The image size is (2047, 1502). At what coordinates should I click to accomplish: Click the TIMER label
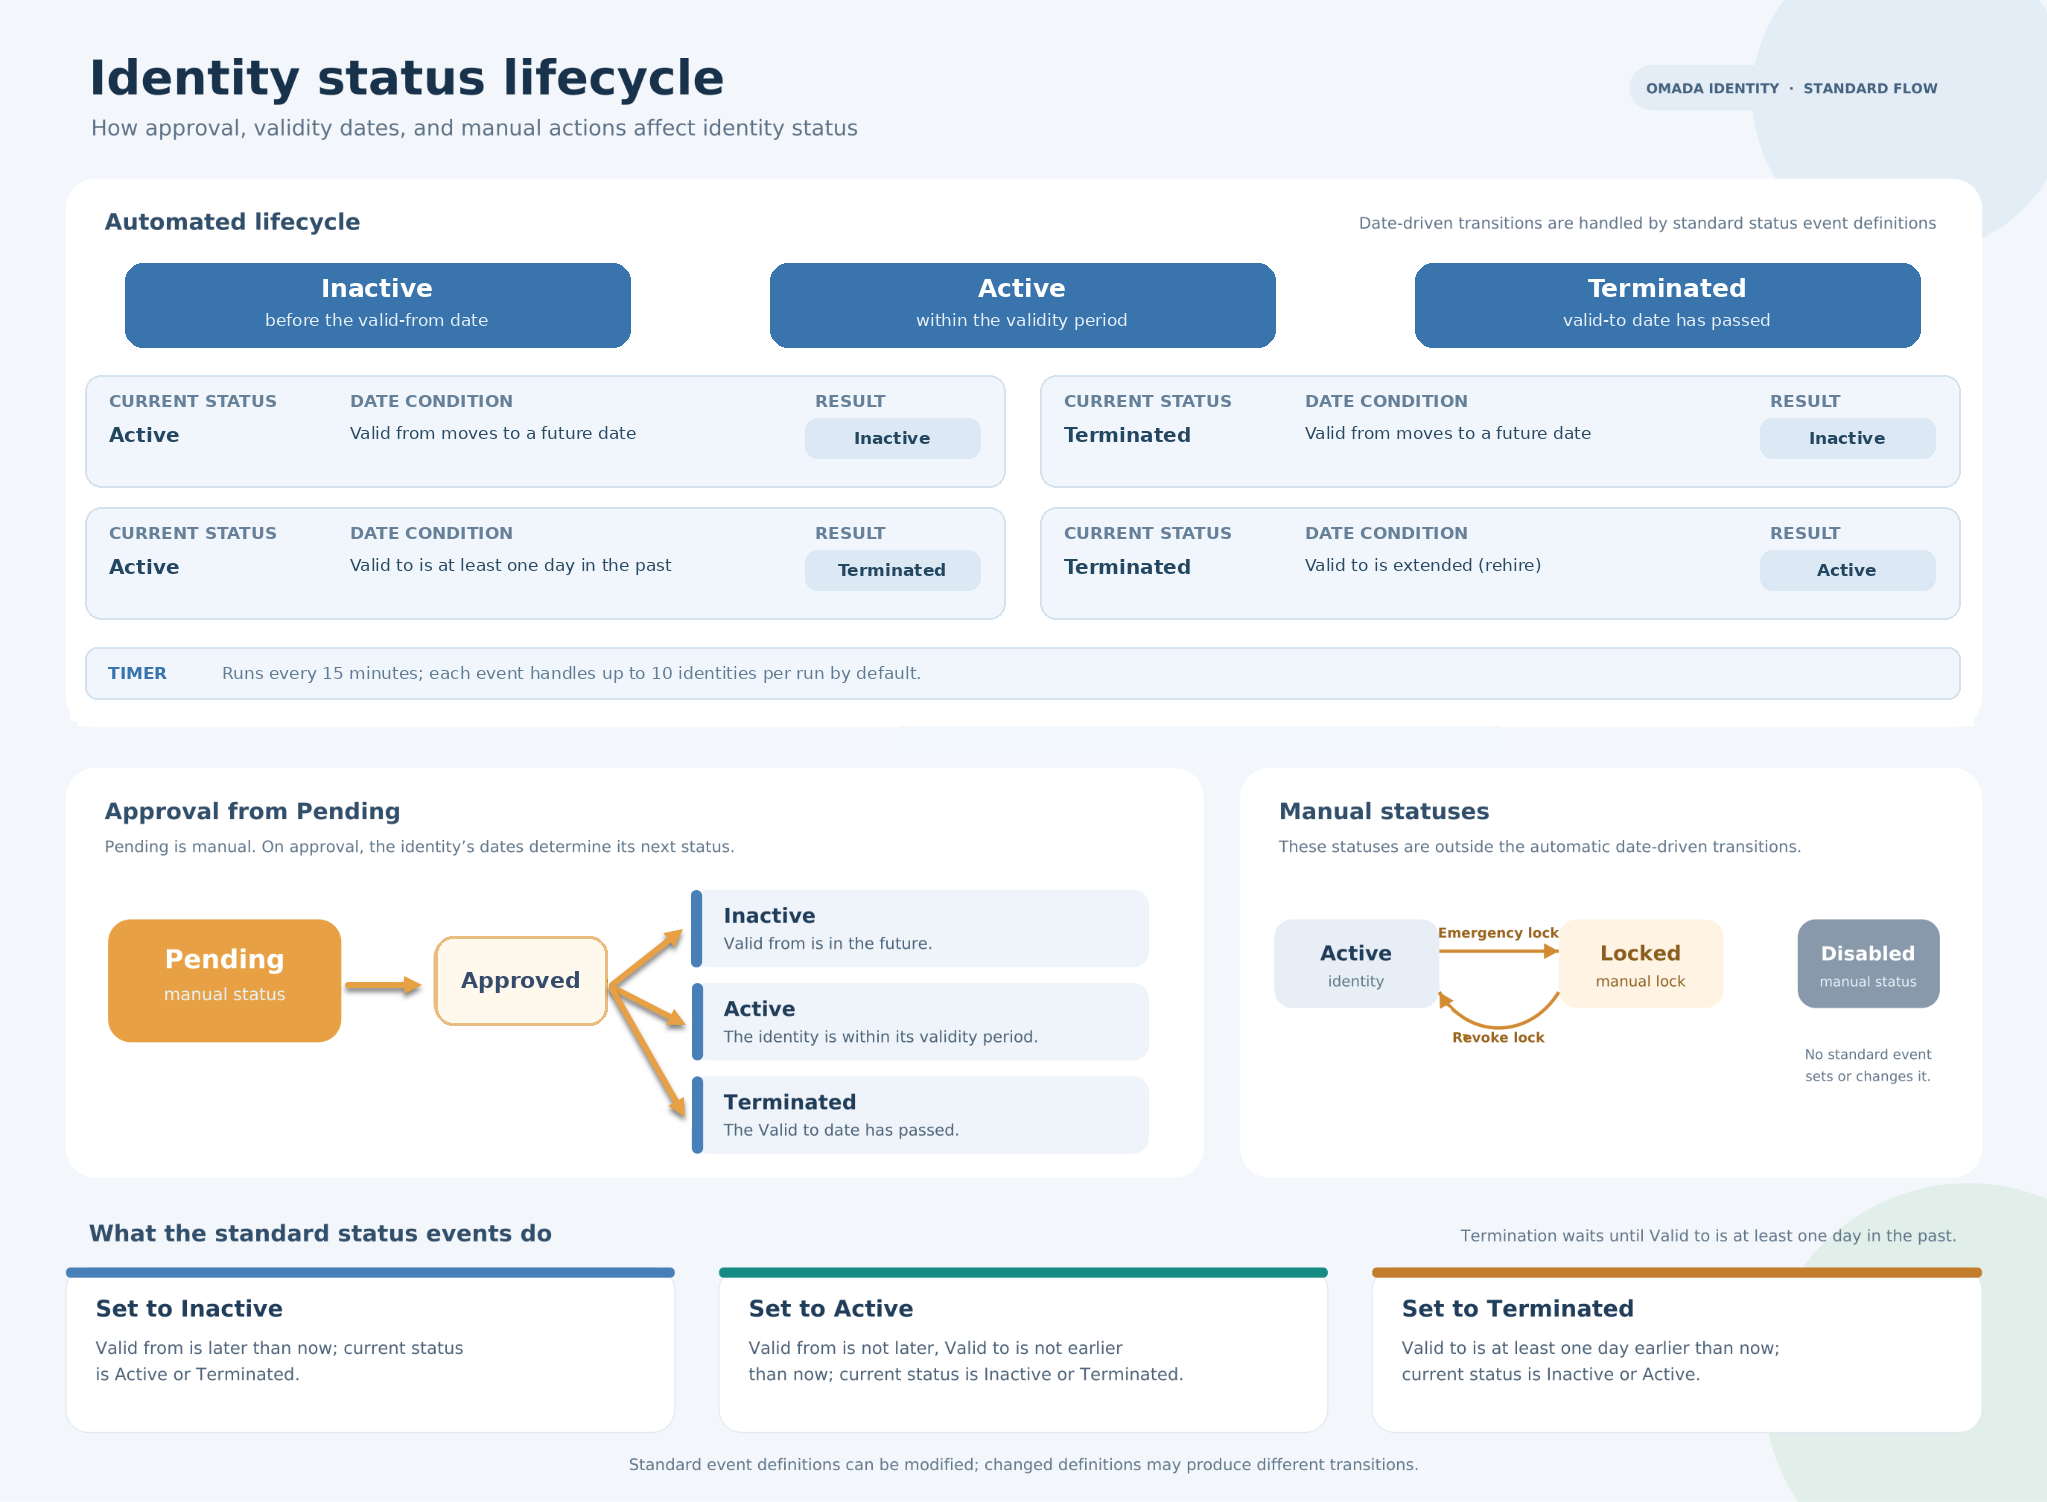click(137, 673)
